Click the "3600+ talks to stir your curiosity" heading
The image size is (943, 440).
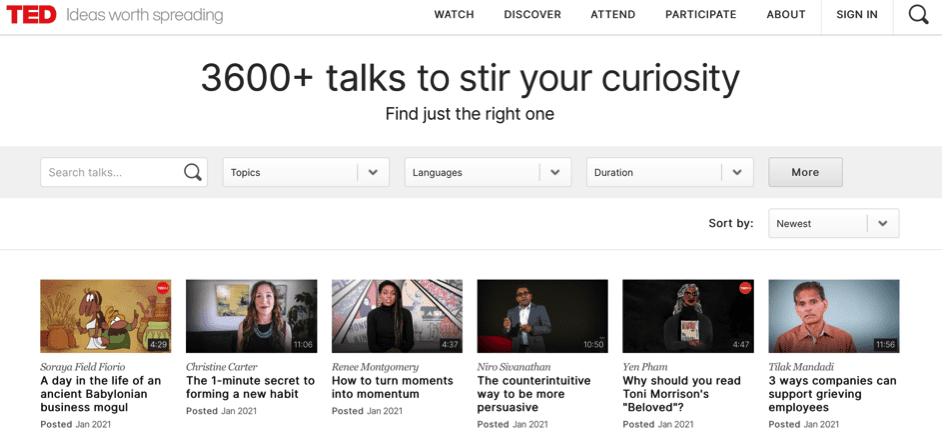click(470, 78)
